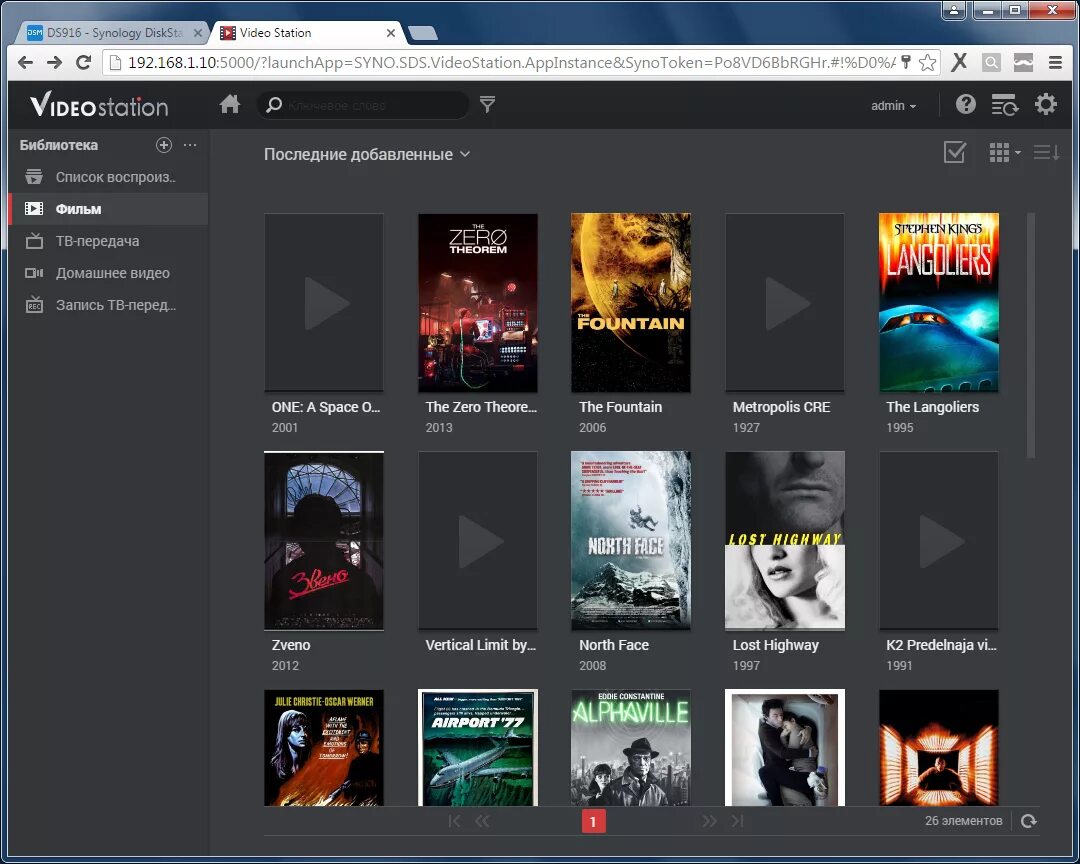Click the saved password key icon
This screenshot has height=864, width=1080.
(906, 63)
